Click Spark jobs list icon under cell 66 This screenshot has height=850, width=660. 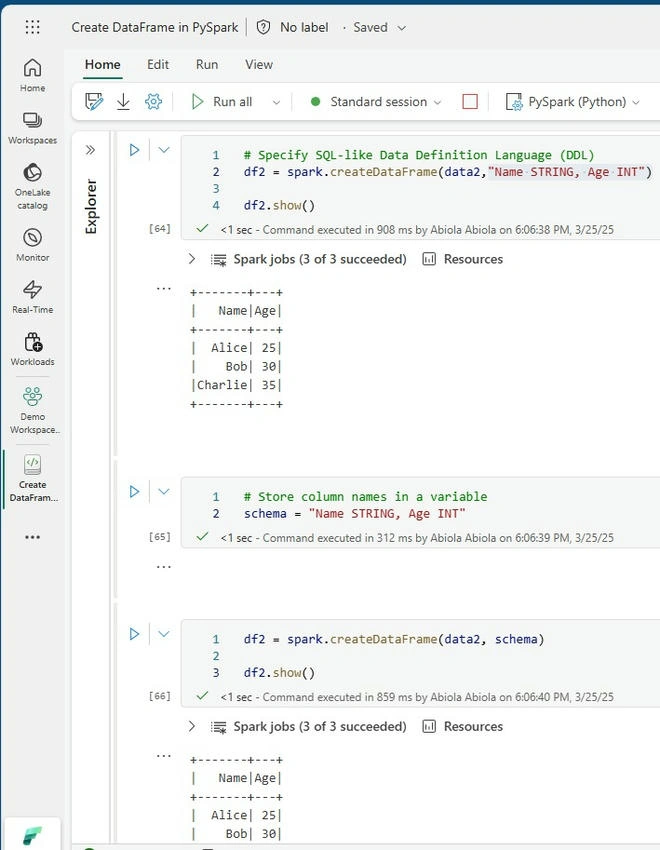point(218,727)
